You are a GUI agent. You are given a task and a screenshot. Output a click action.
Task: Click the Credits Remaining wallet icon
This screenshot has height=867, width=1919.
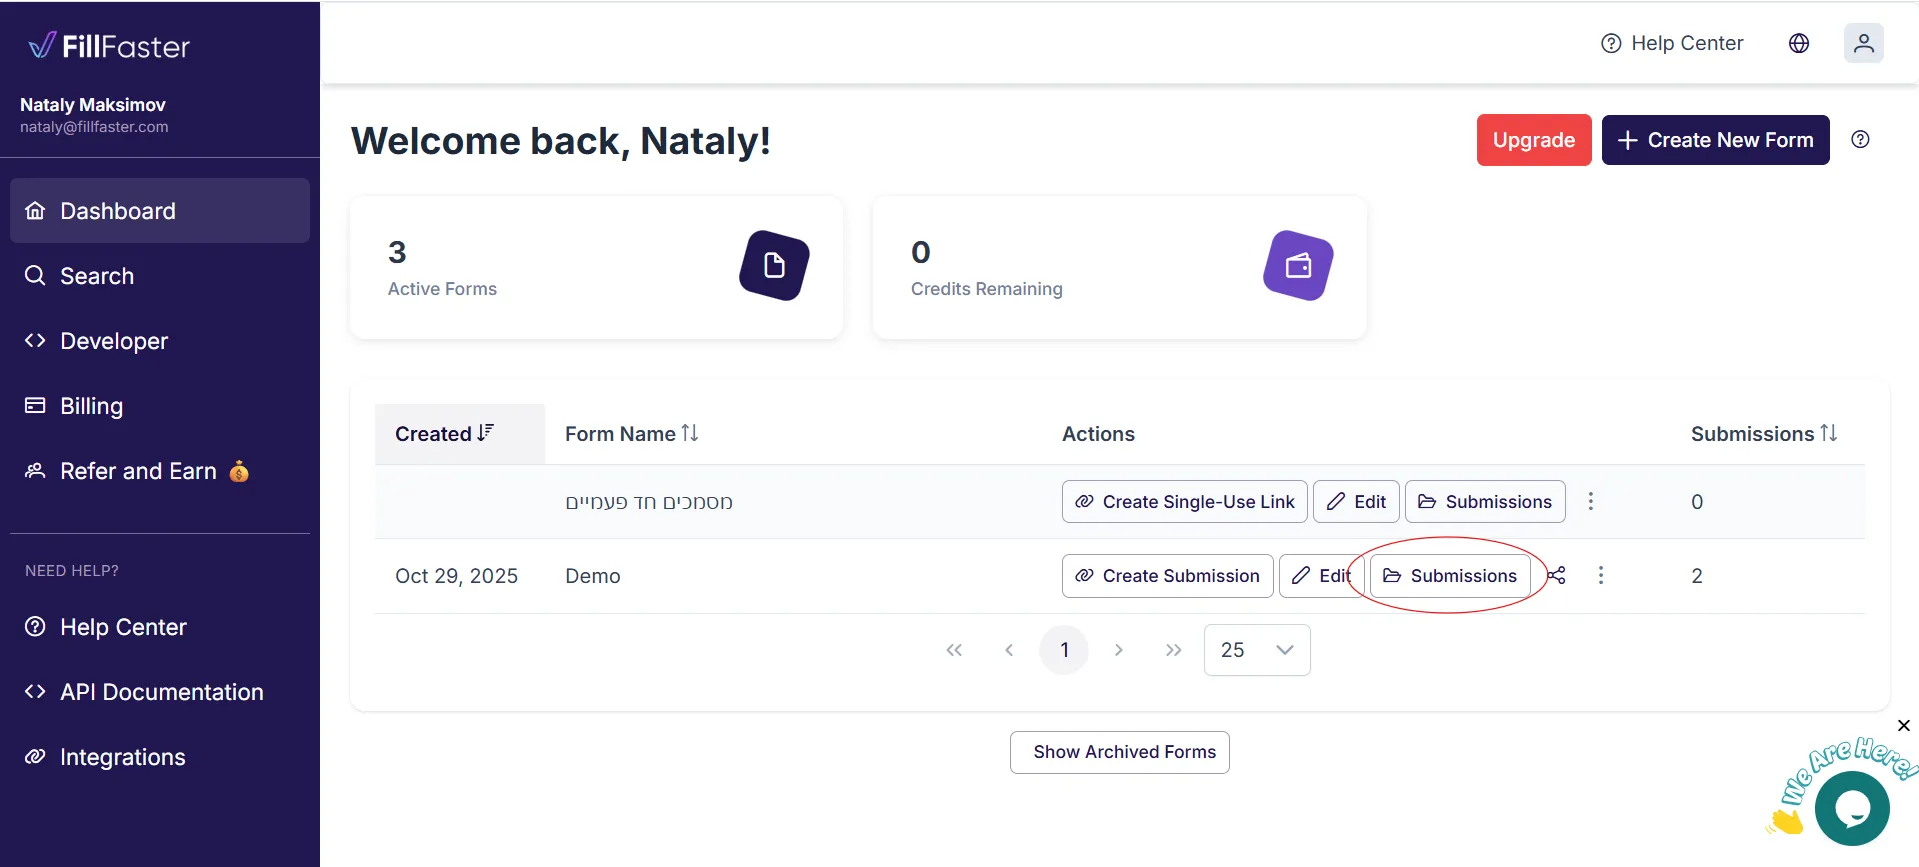pos(1297,265)
